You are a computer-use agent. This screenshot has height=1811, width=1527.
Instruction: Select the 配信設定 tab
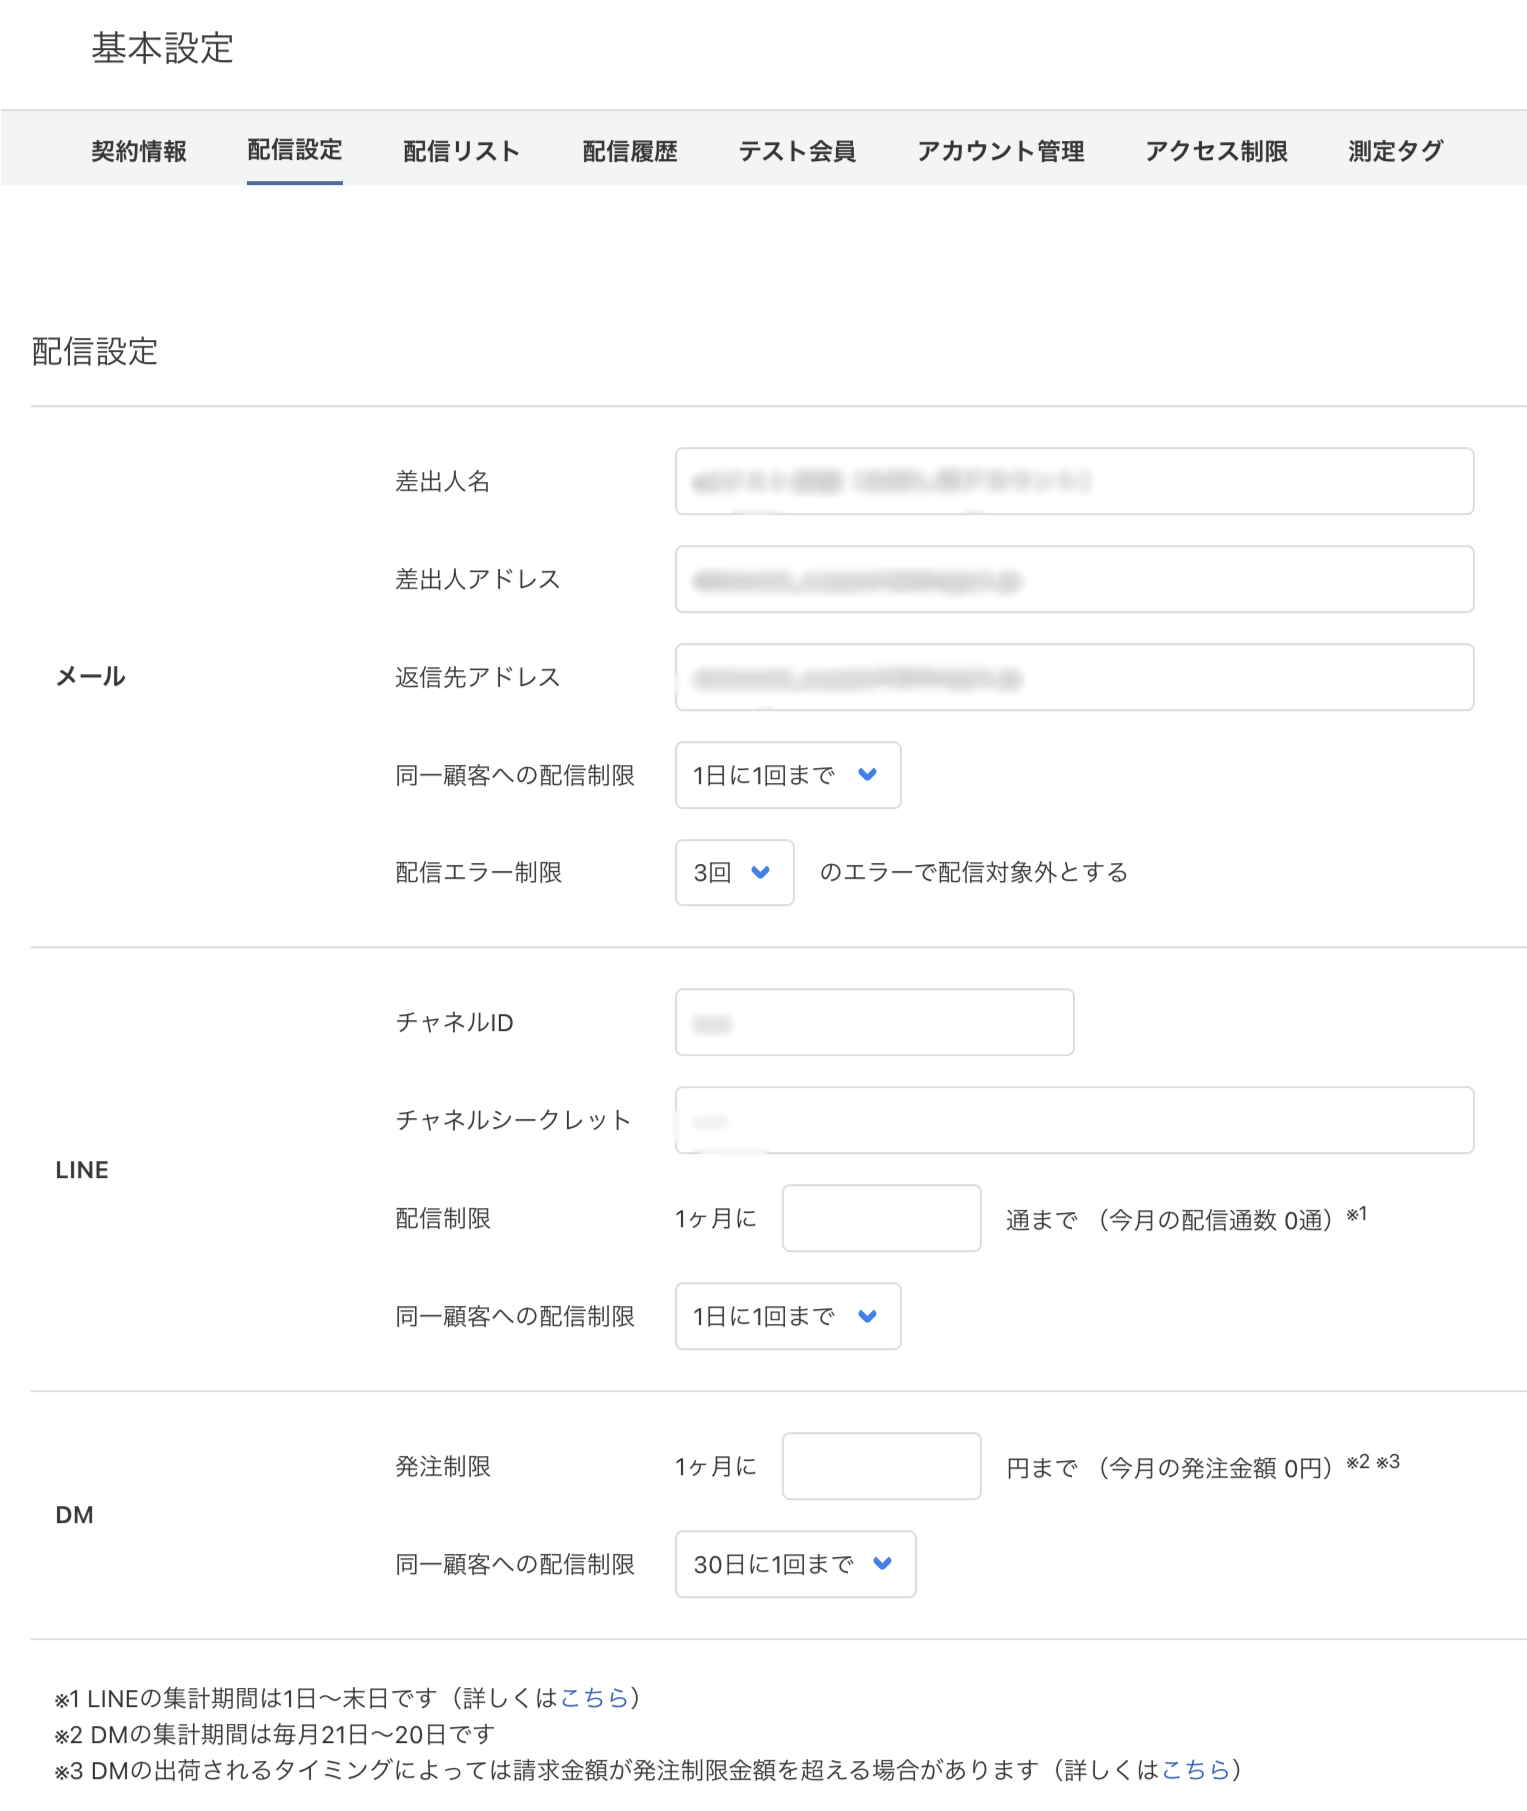pos(295,150)
